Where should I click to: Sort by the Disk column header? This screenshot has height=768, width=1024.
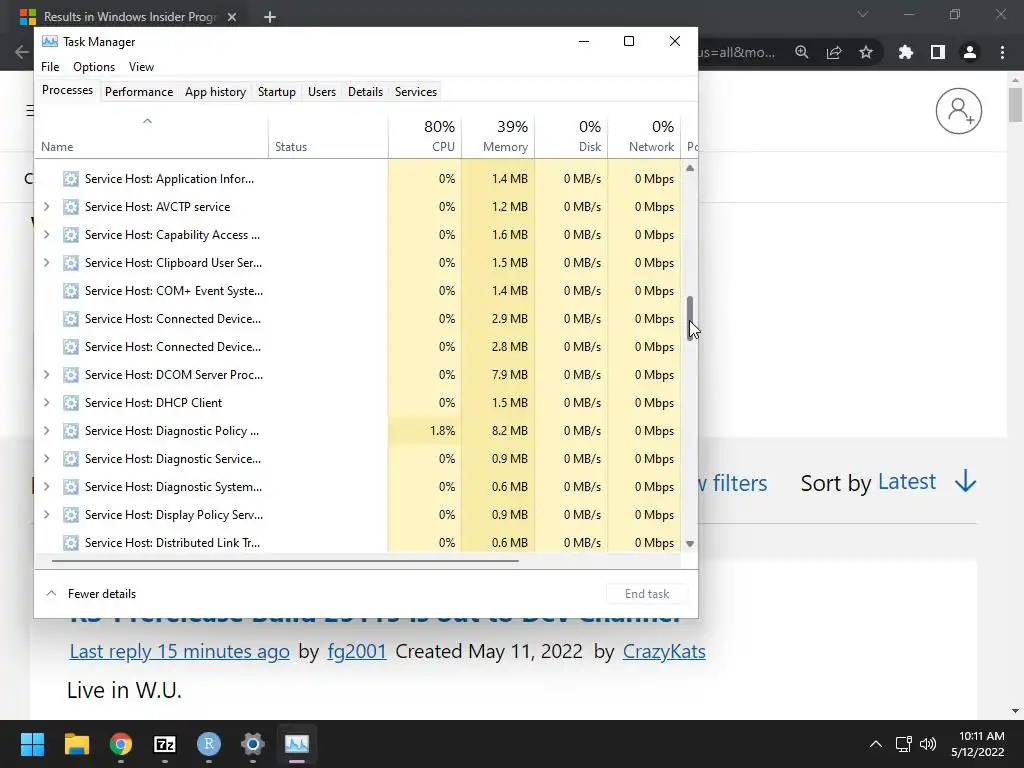[571, 136]
